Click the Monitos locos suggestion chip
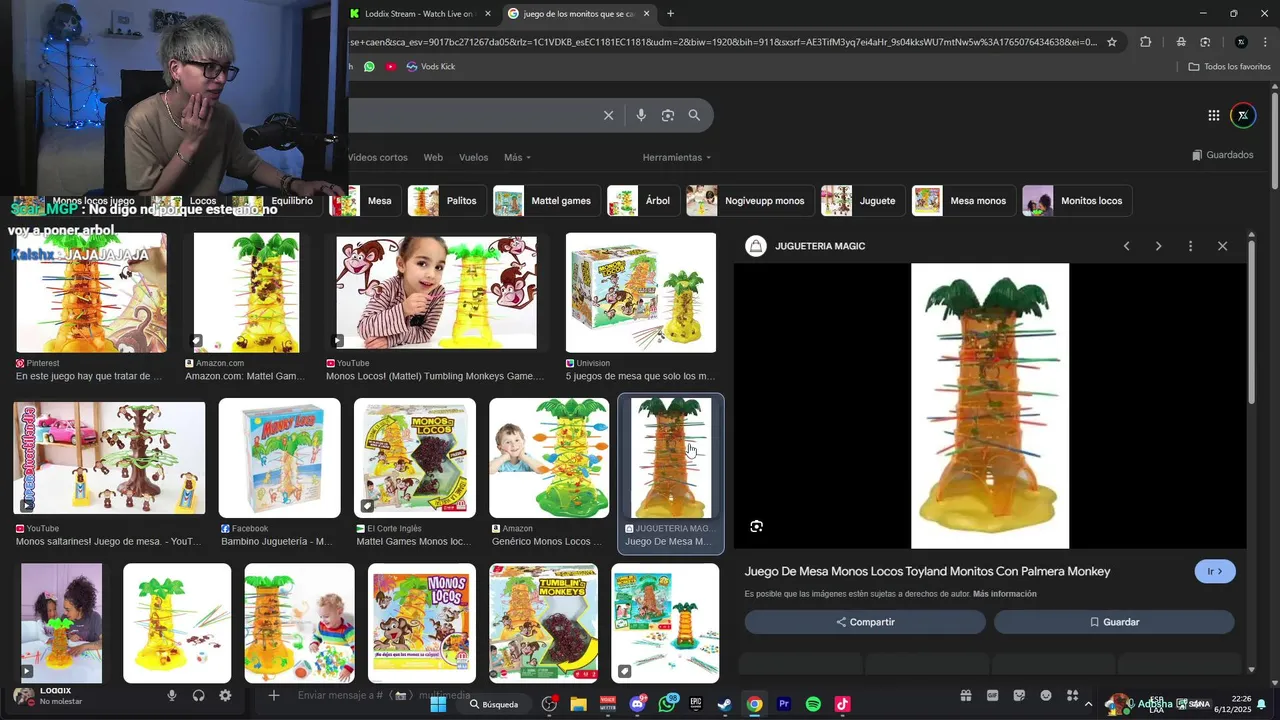Viewport: 1280px width, 720px height. tap(1077, 201)
